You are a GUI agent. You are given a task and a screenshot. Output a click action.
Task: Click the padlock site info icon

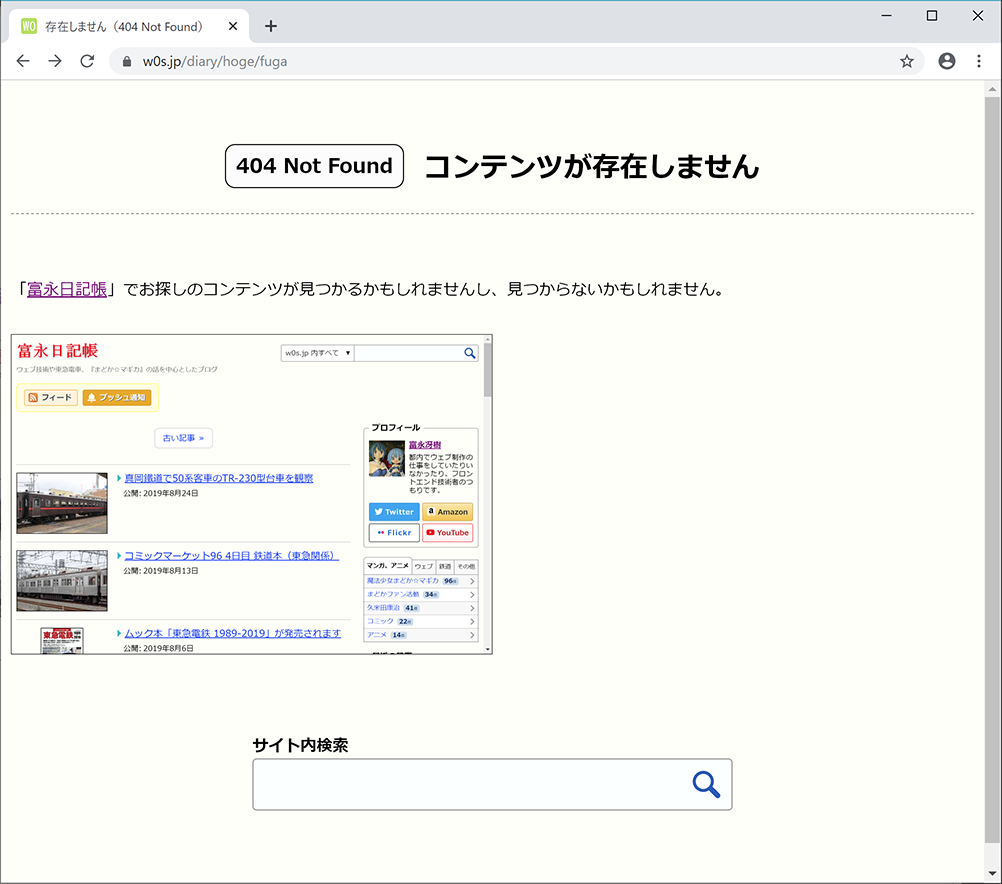click(127, 61)
